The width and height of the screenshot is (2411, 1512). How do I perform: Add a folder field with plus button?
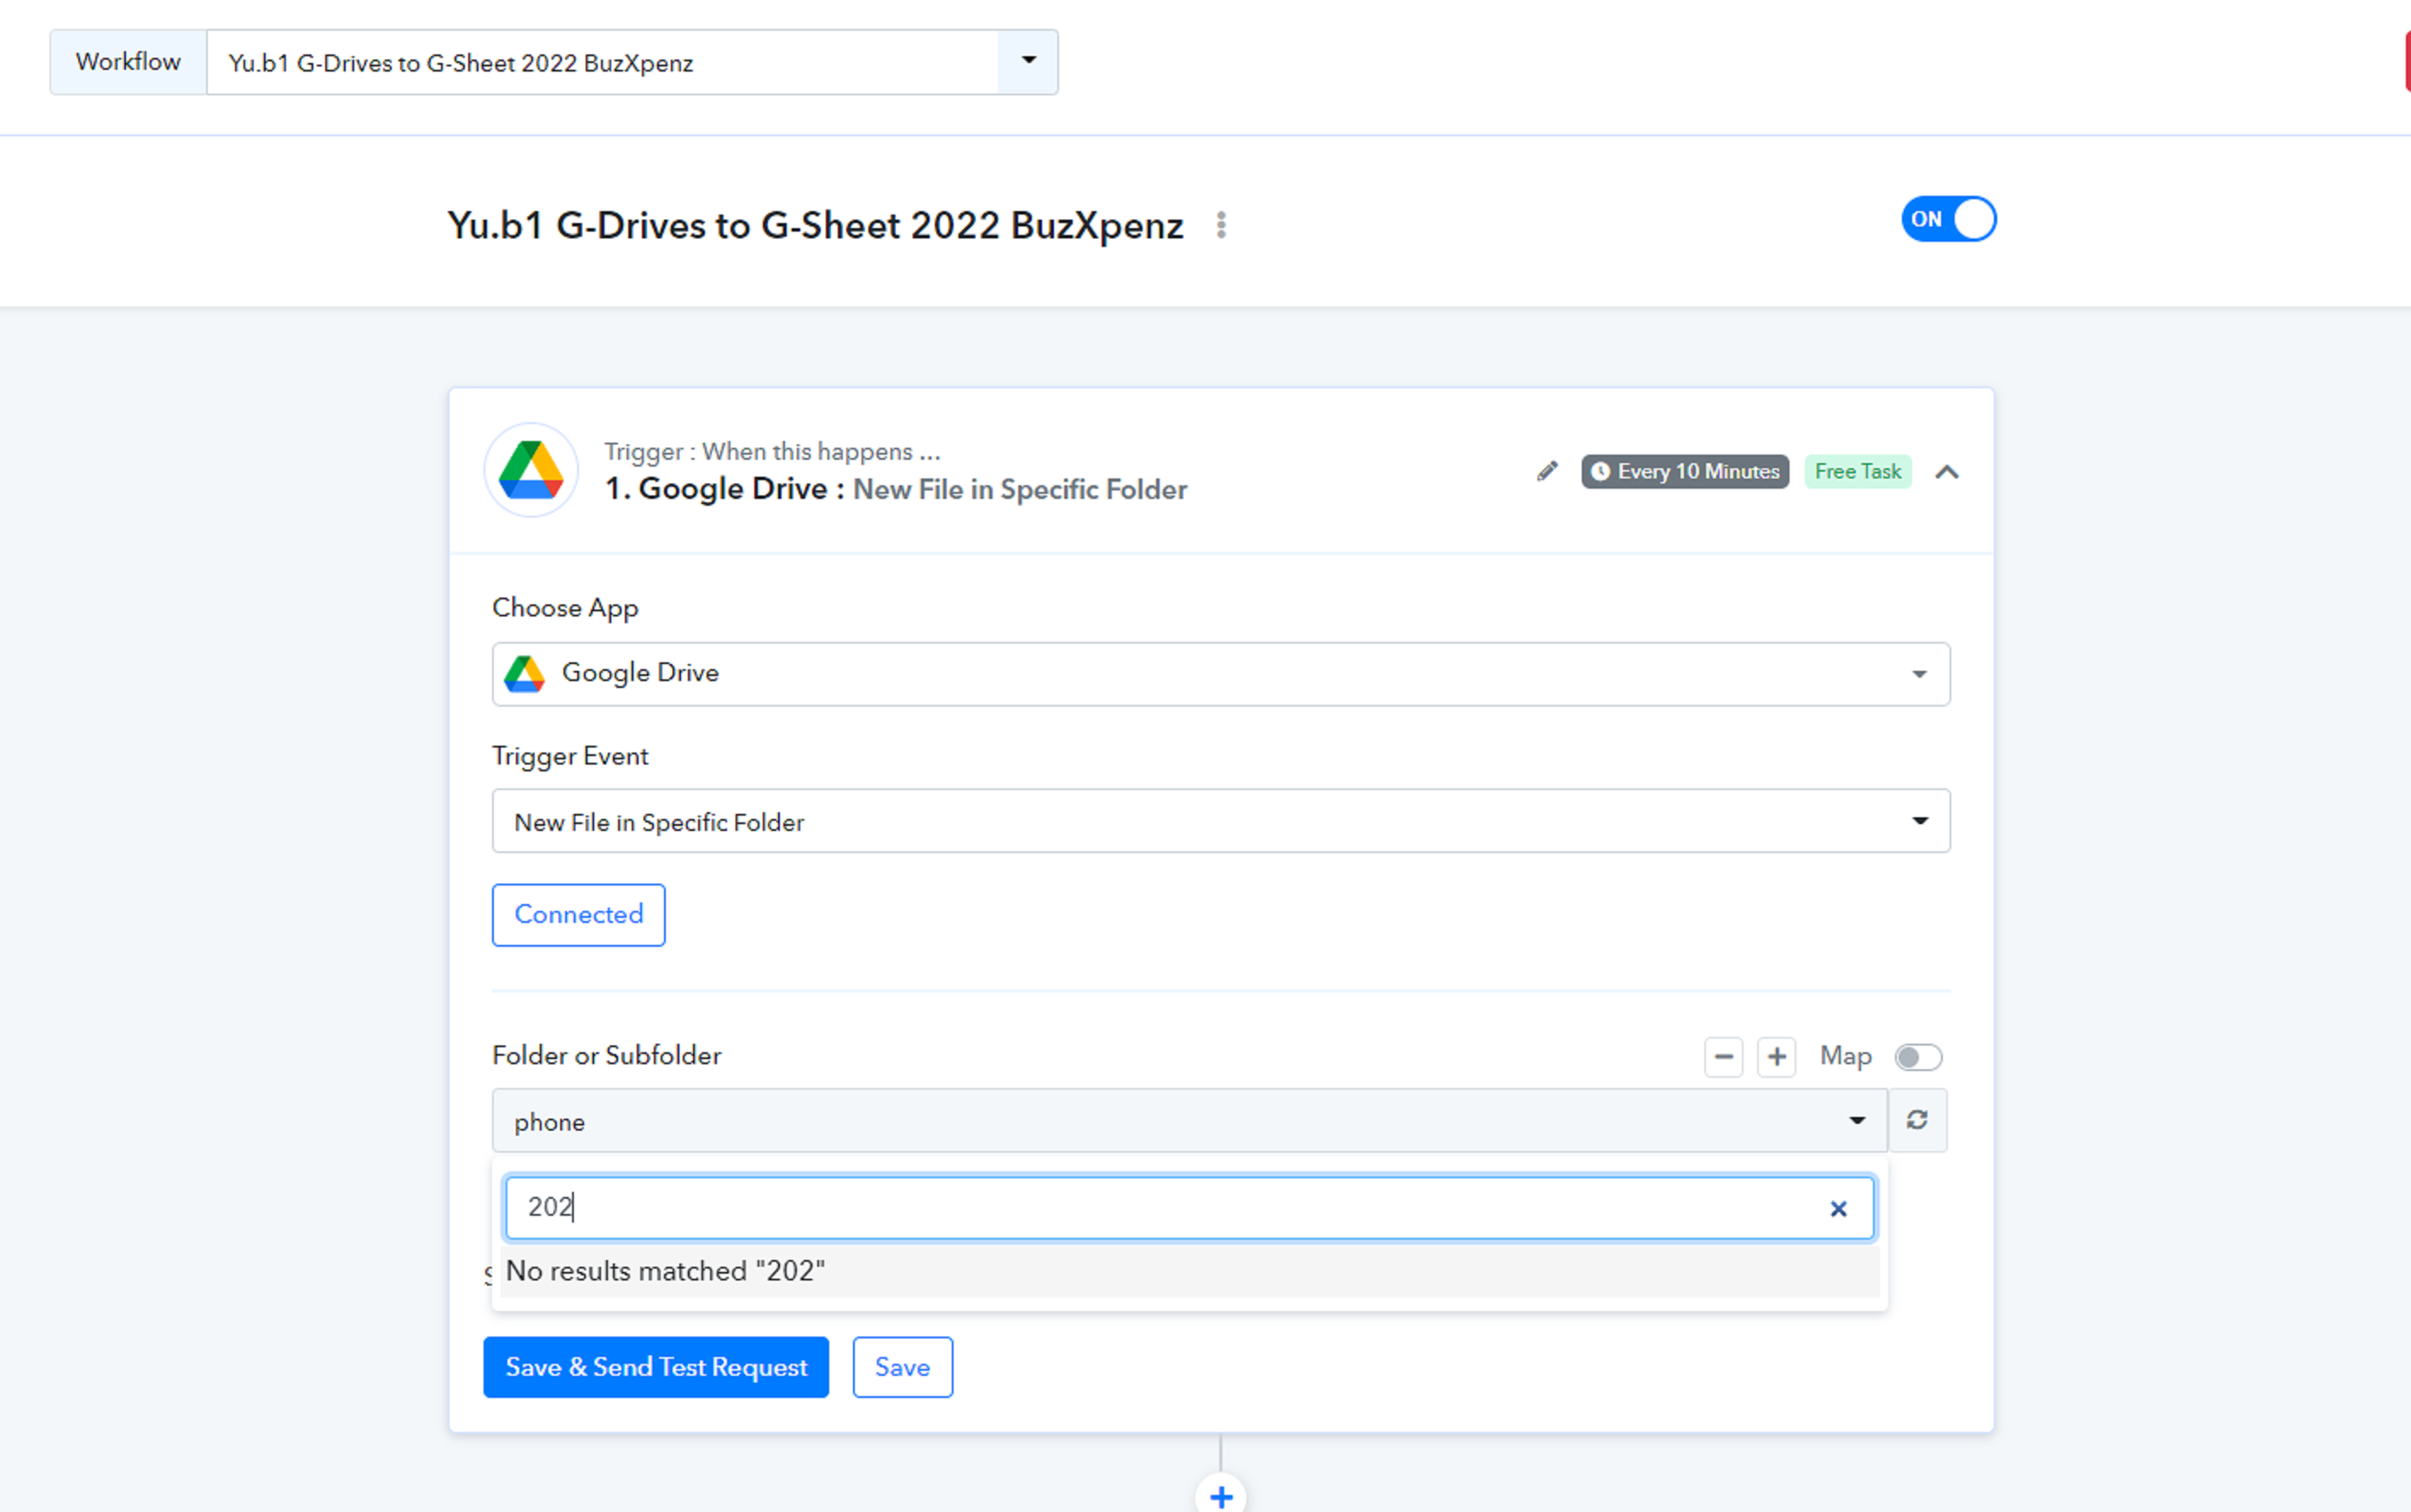pyautogui.click(x=1777, y=1057)
